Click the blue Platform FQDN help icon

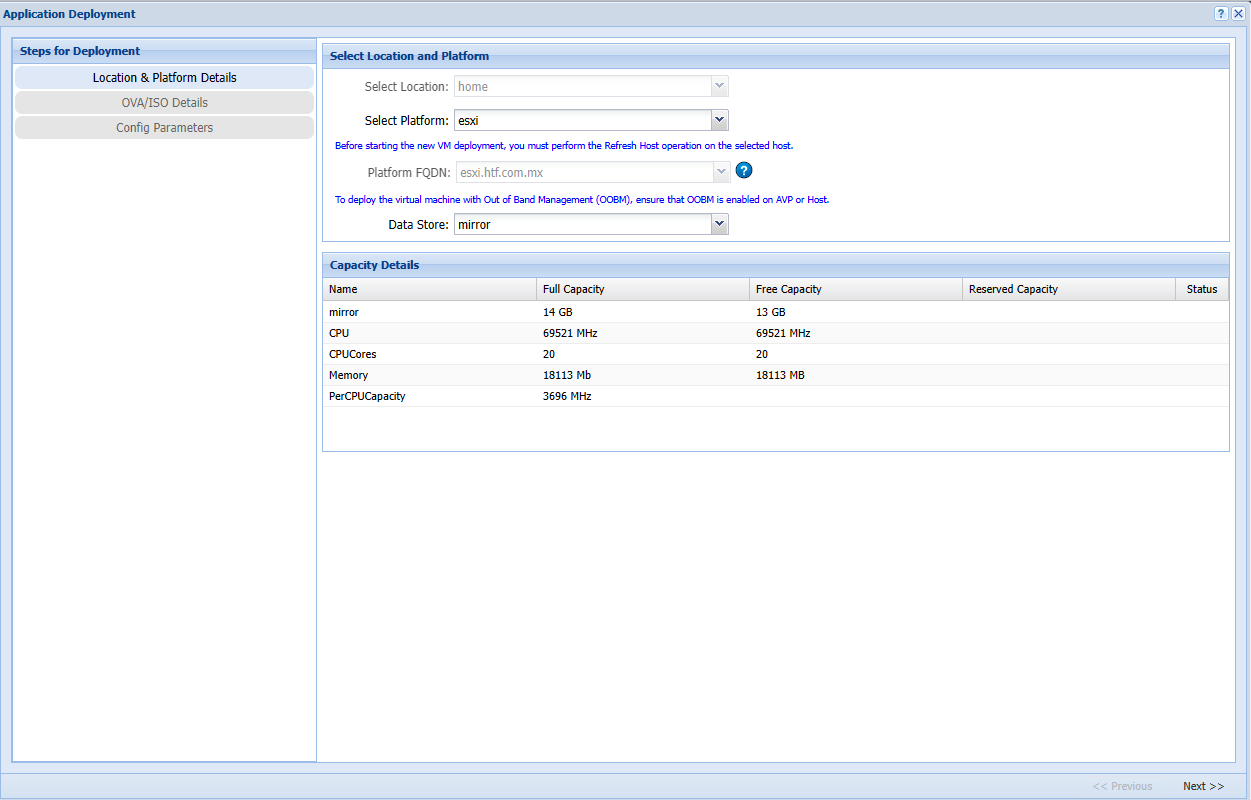[743, 171]
